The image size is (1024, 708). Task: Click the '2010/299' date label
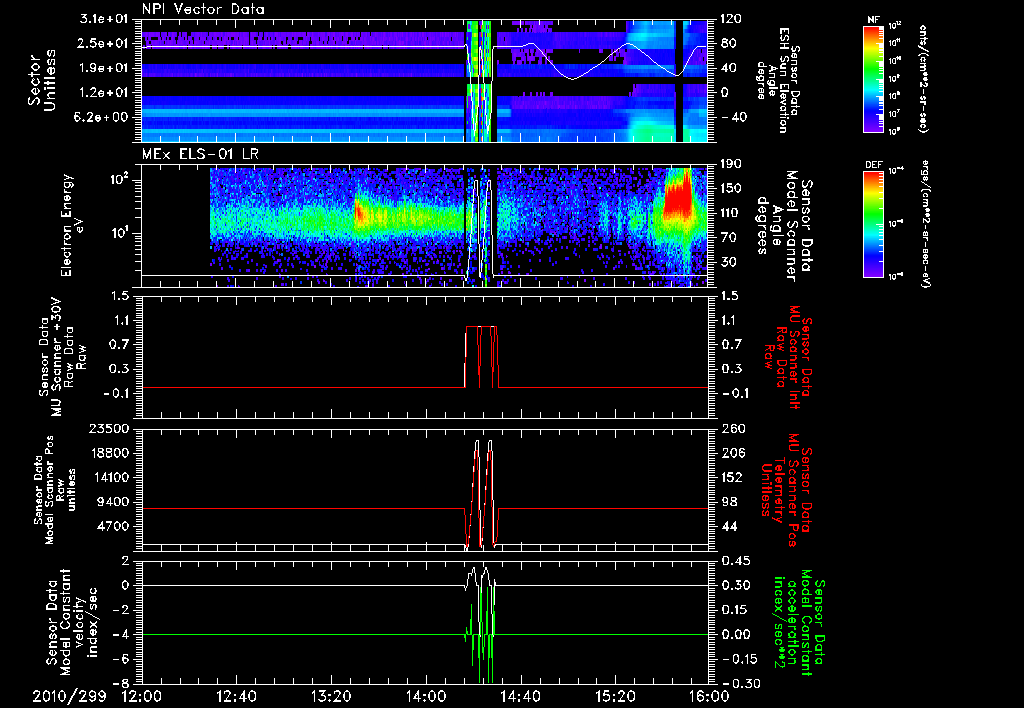69,696
